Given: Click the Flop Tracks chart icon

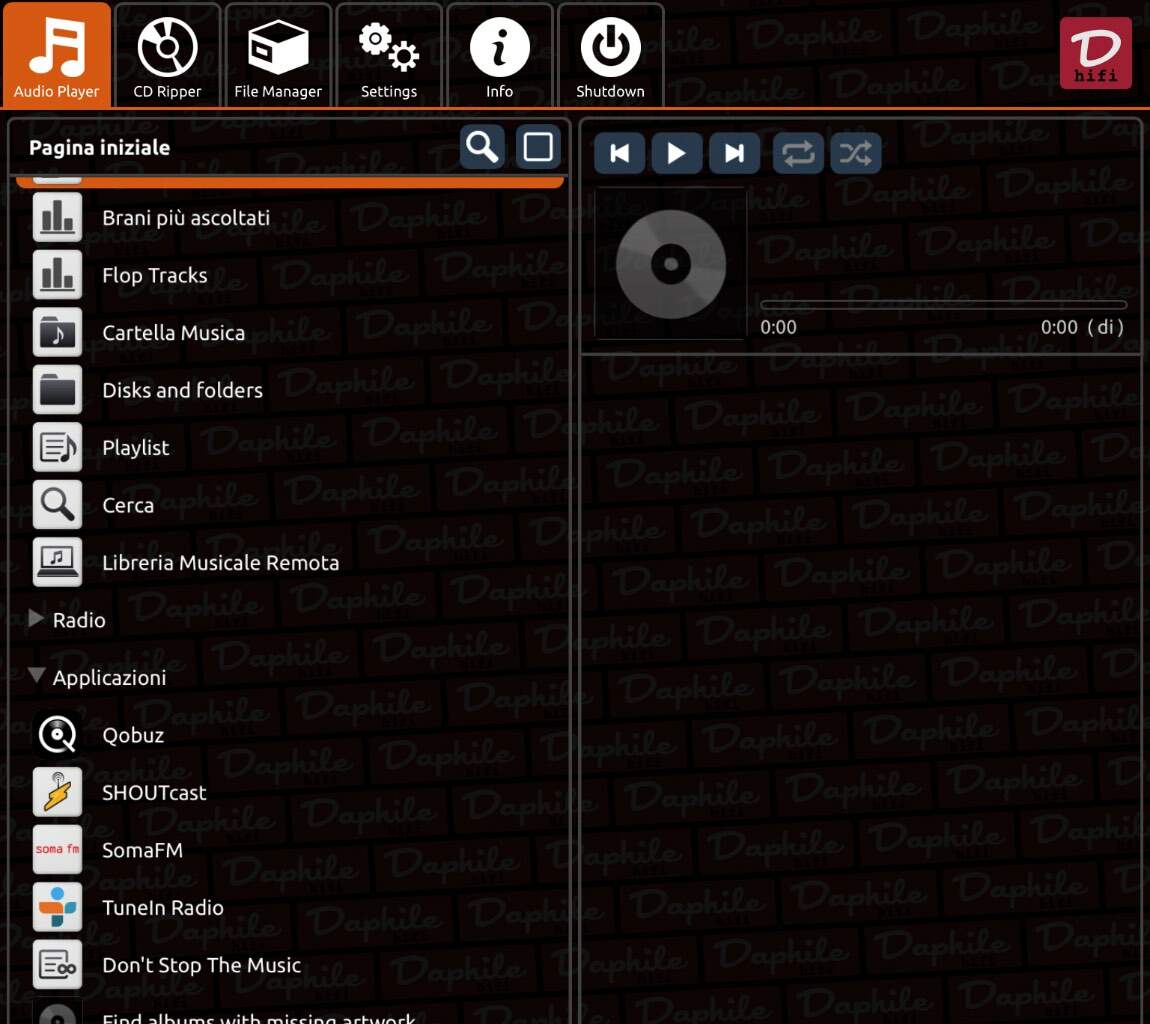Looking at the screenshot, I should pos(57,274).
